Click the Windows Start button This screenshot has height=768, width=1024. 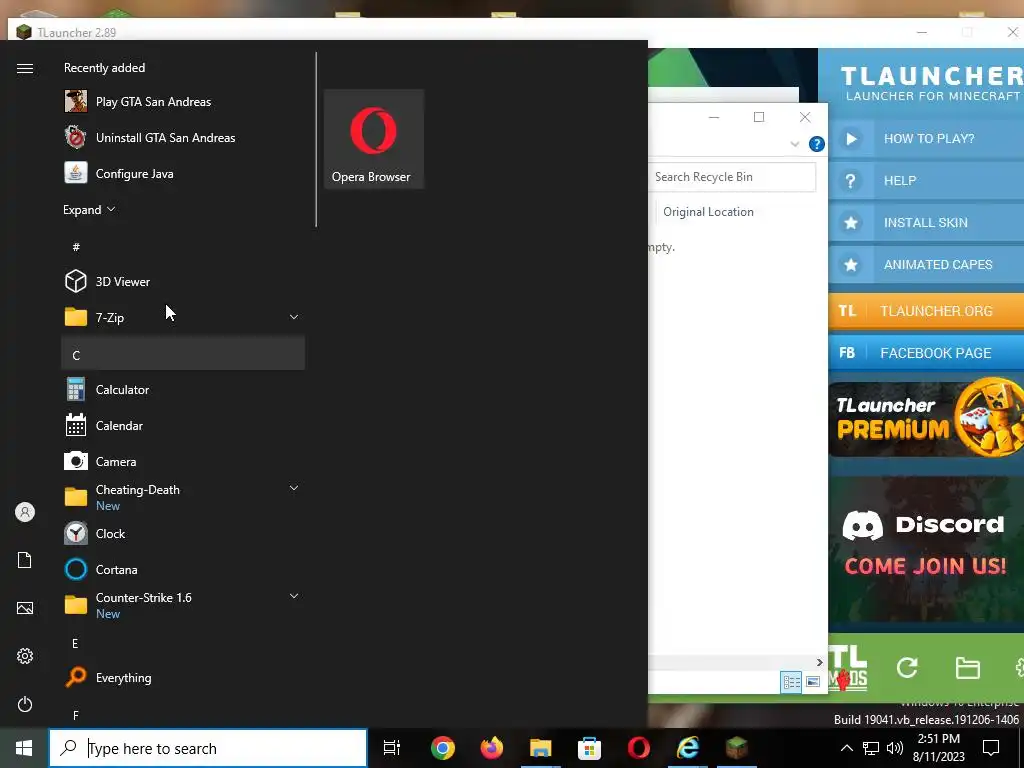point(24,748)
